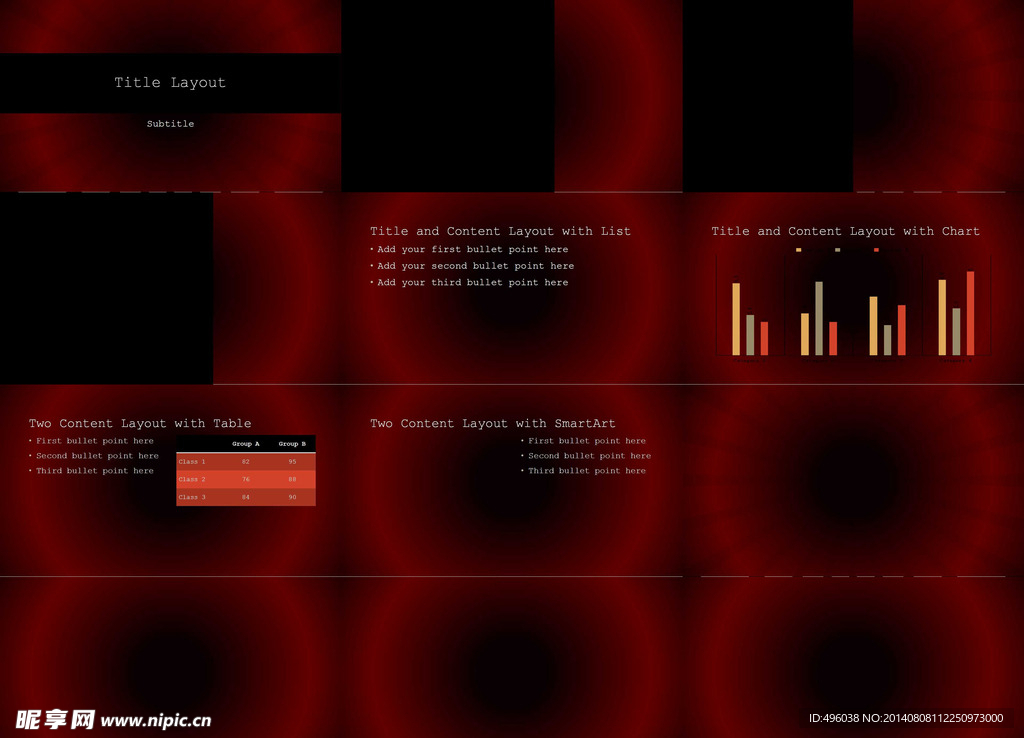Image resolution: width=1024 pixels, height=738 pixels.
Task: Select "Add your third bullet point here"
Action: 472,283
